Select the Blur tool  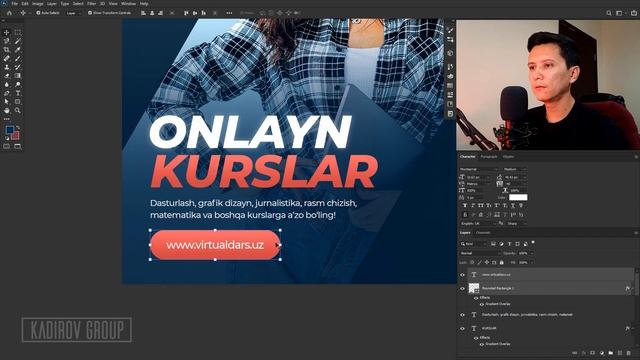click(7, 84)
